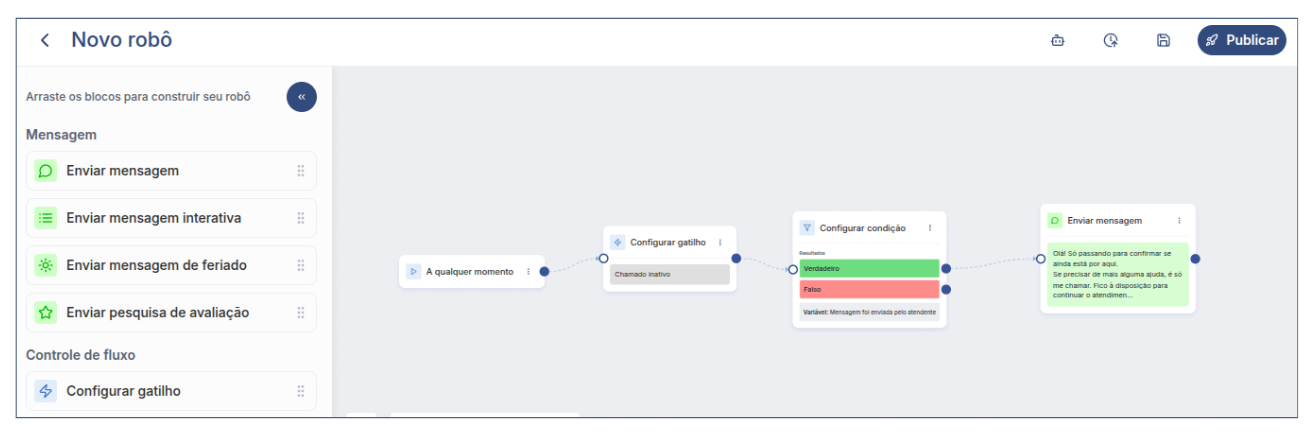Click the filter icon on Configurar condição

pyautogui.click(x=807, y=228)
